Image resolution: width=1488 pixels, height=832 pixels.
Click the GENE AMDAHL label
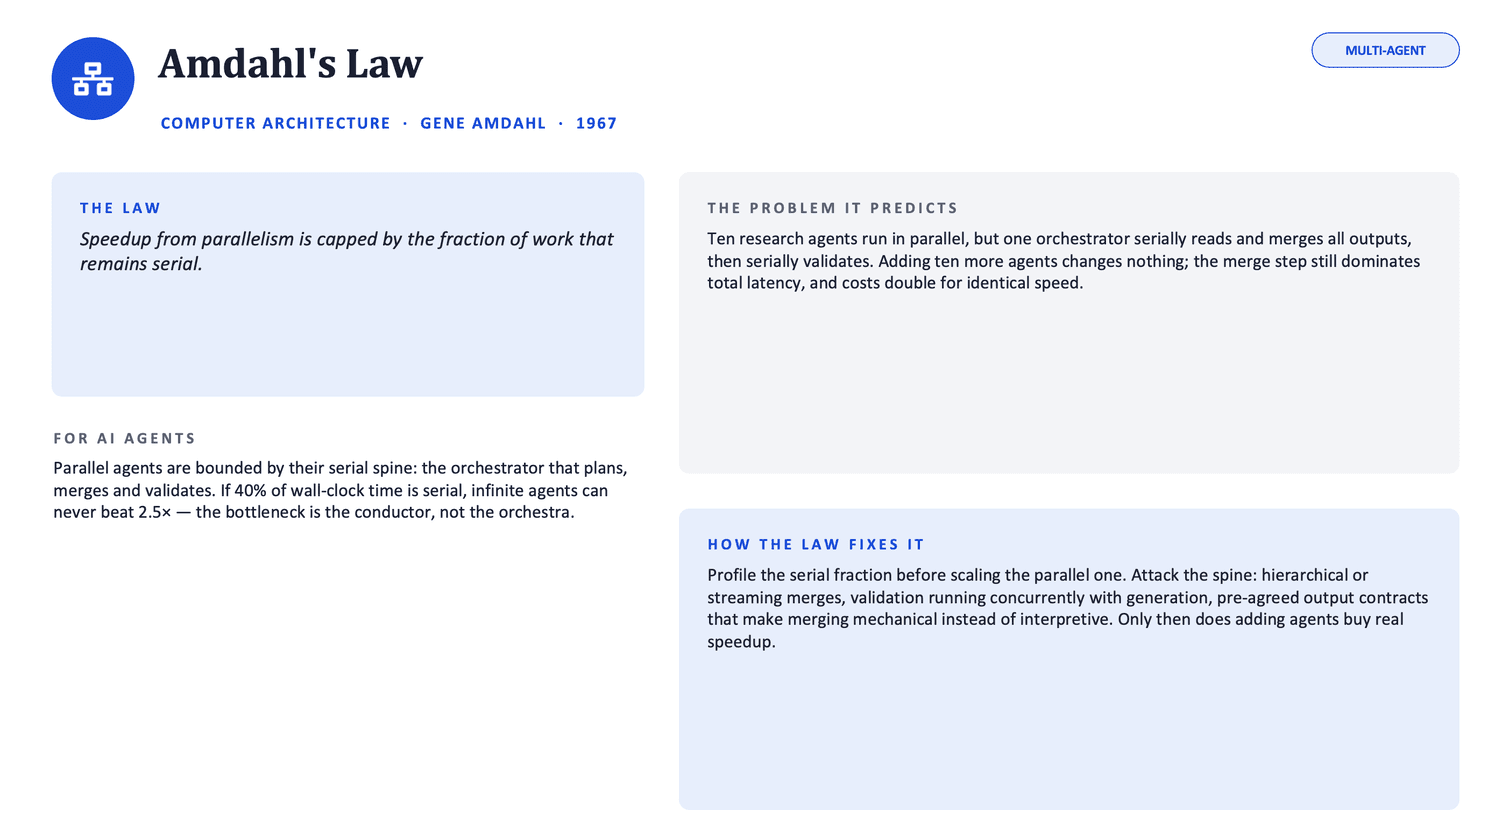[x=483, y=123]
